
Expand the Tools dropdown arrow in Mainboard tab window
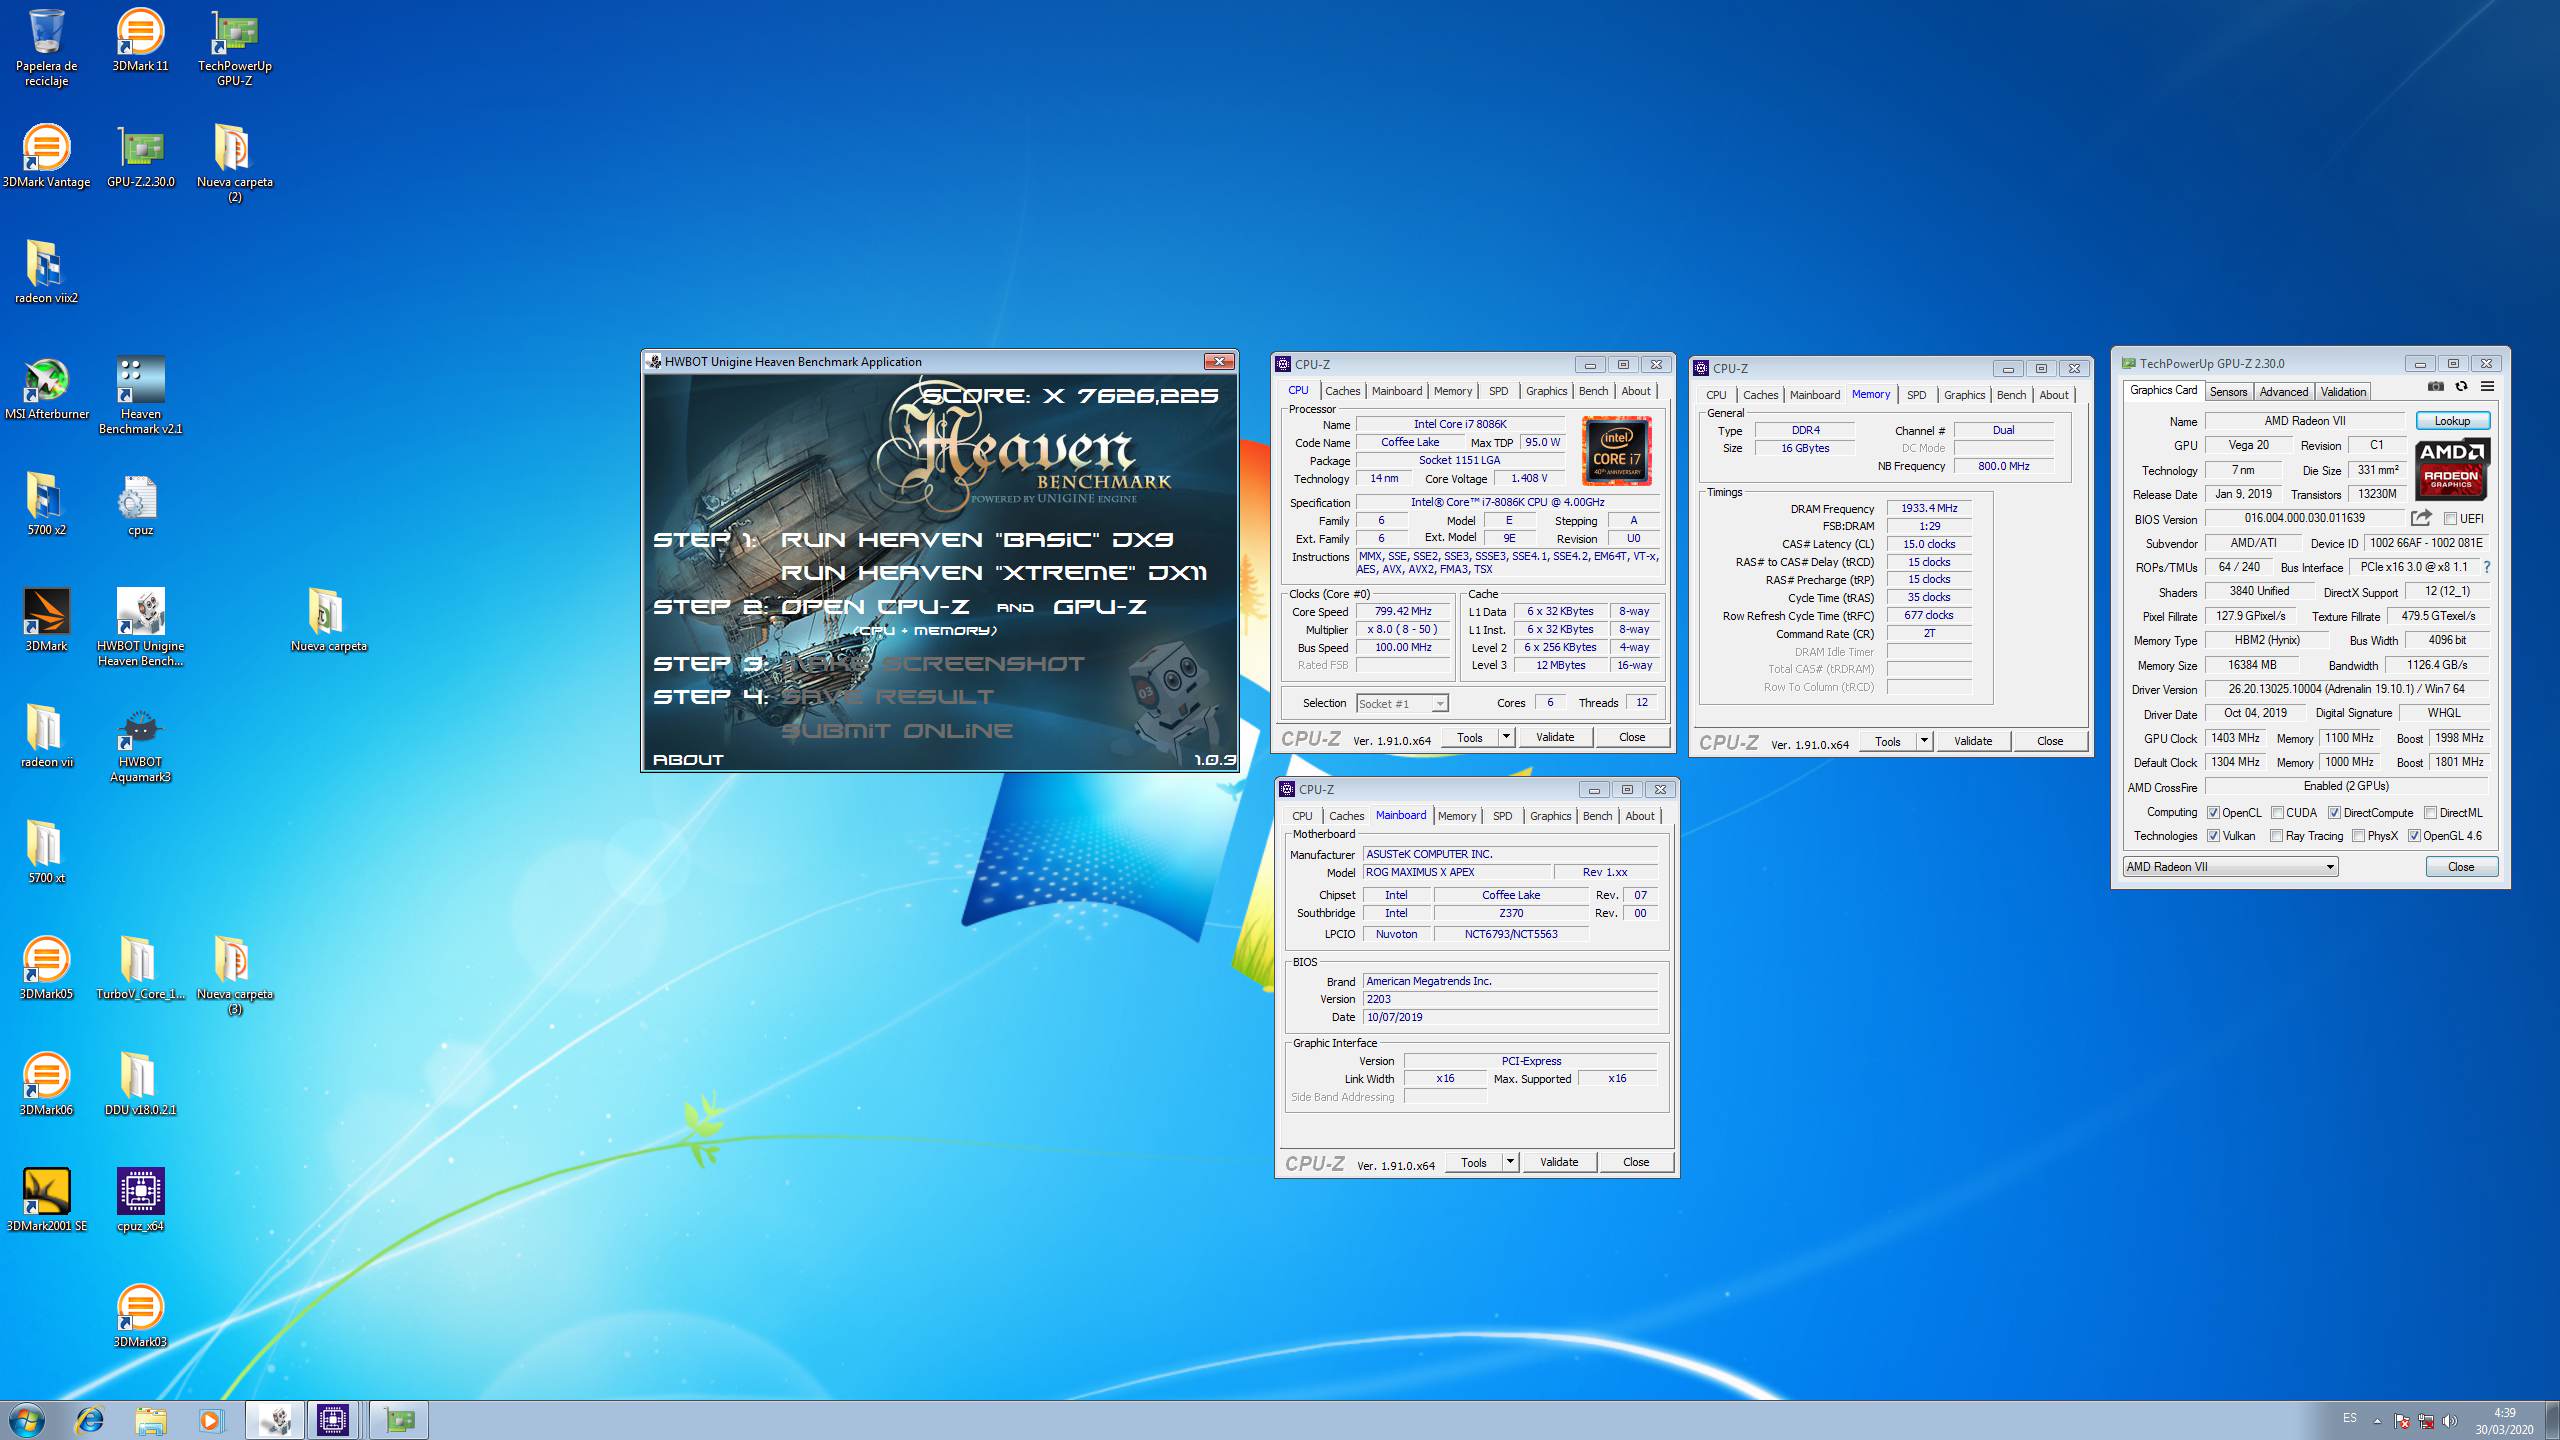[1510, 1162]
